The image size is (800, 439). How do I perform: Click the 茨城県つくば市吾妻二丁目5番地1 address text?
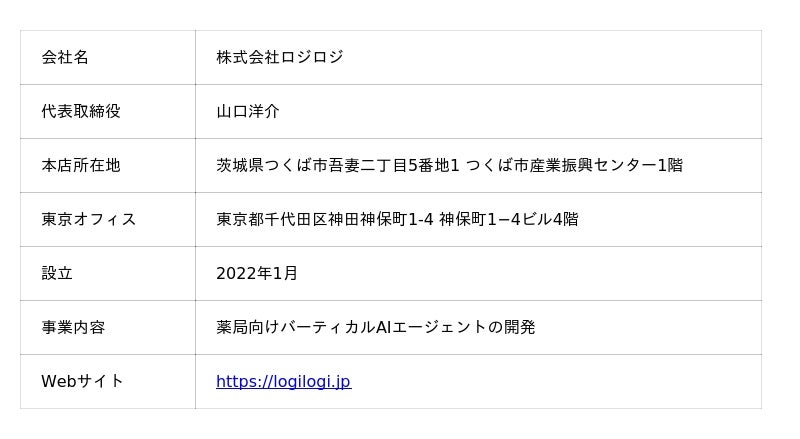337,165
